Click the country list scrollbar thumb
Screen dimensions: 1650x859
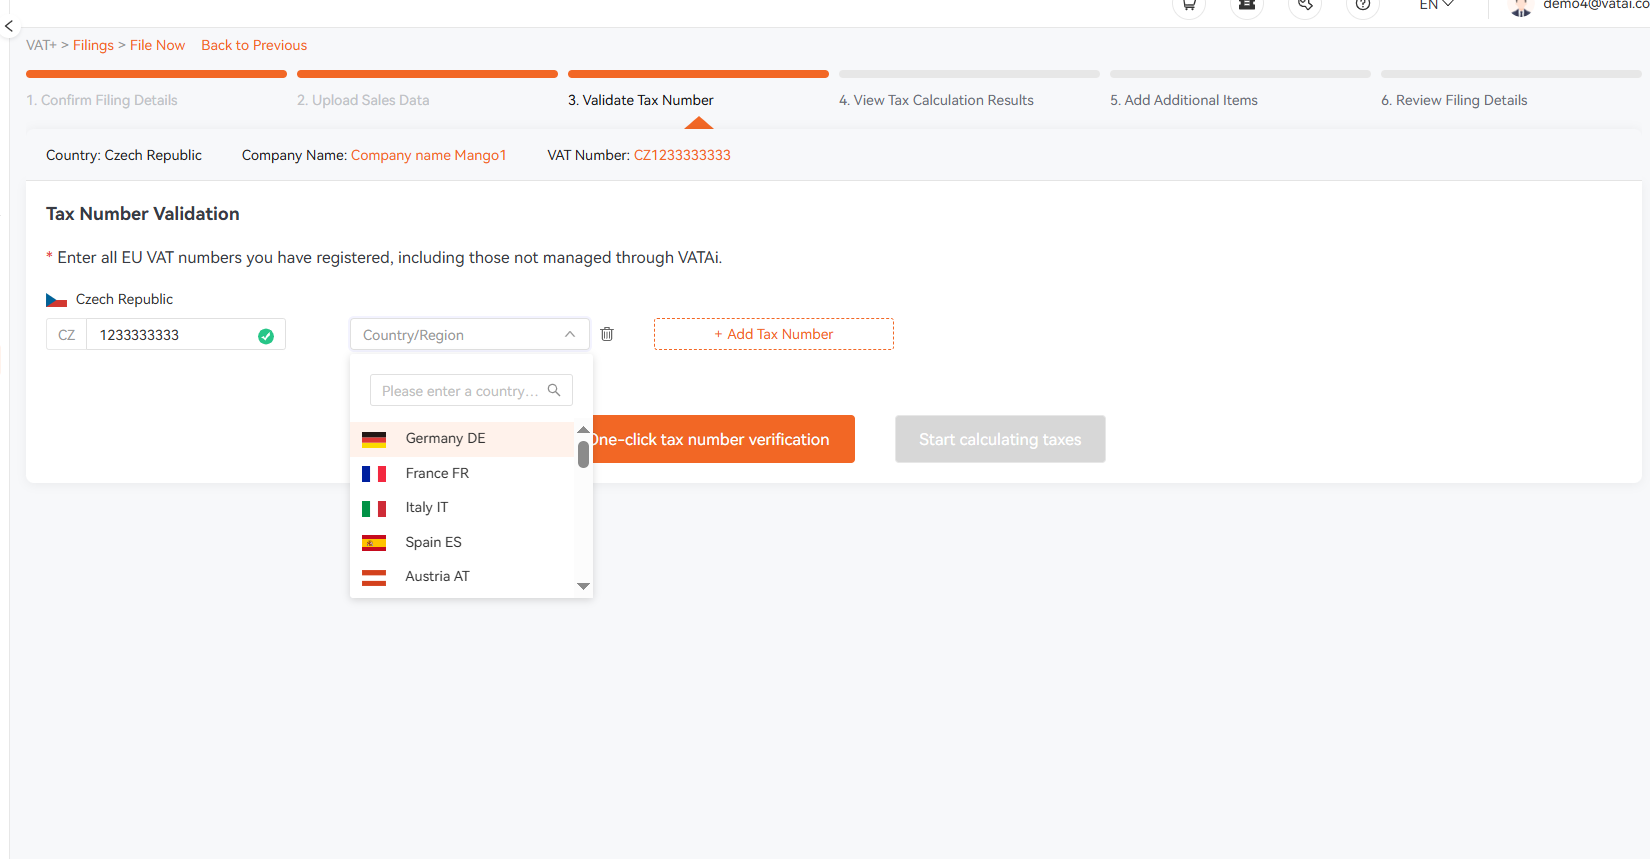coord(583,455)
